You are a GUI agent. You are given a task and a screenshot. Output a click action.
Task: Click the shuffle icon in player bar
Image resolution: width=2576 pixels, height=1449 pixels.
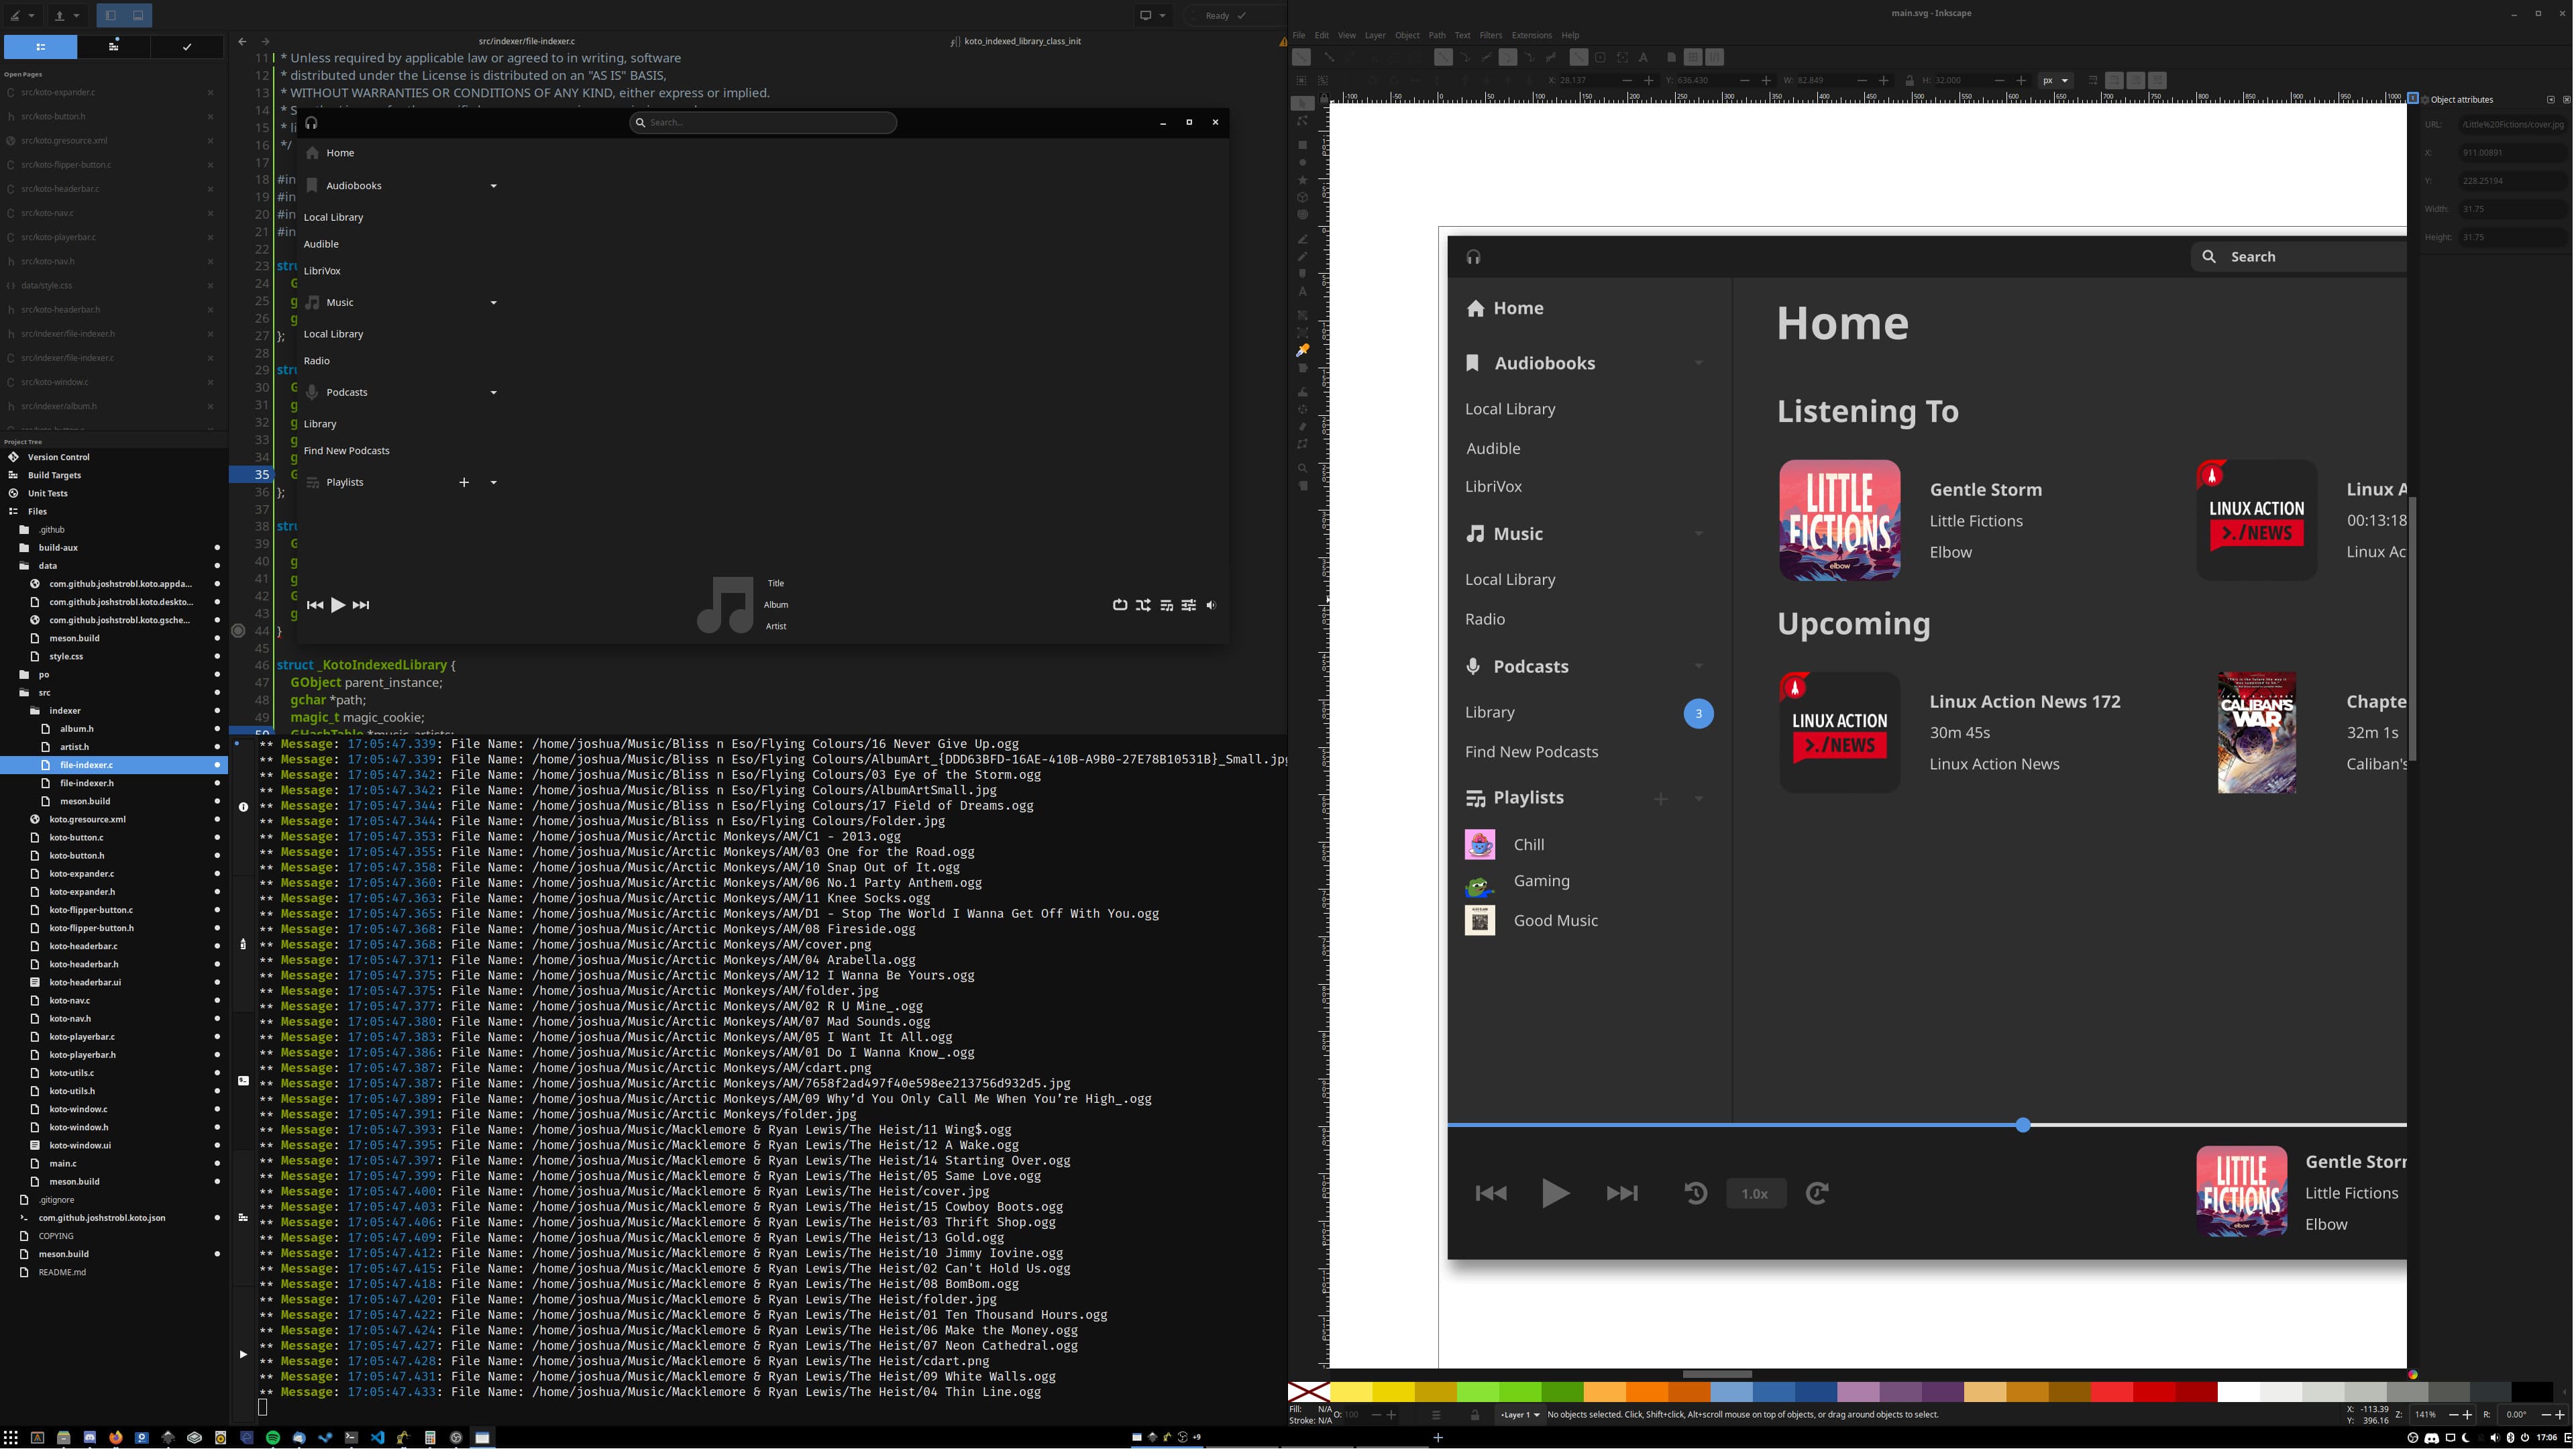(x=1143, y=605)
